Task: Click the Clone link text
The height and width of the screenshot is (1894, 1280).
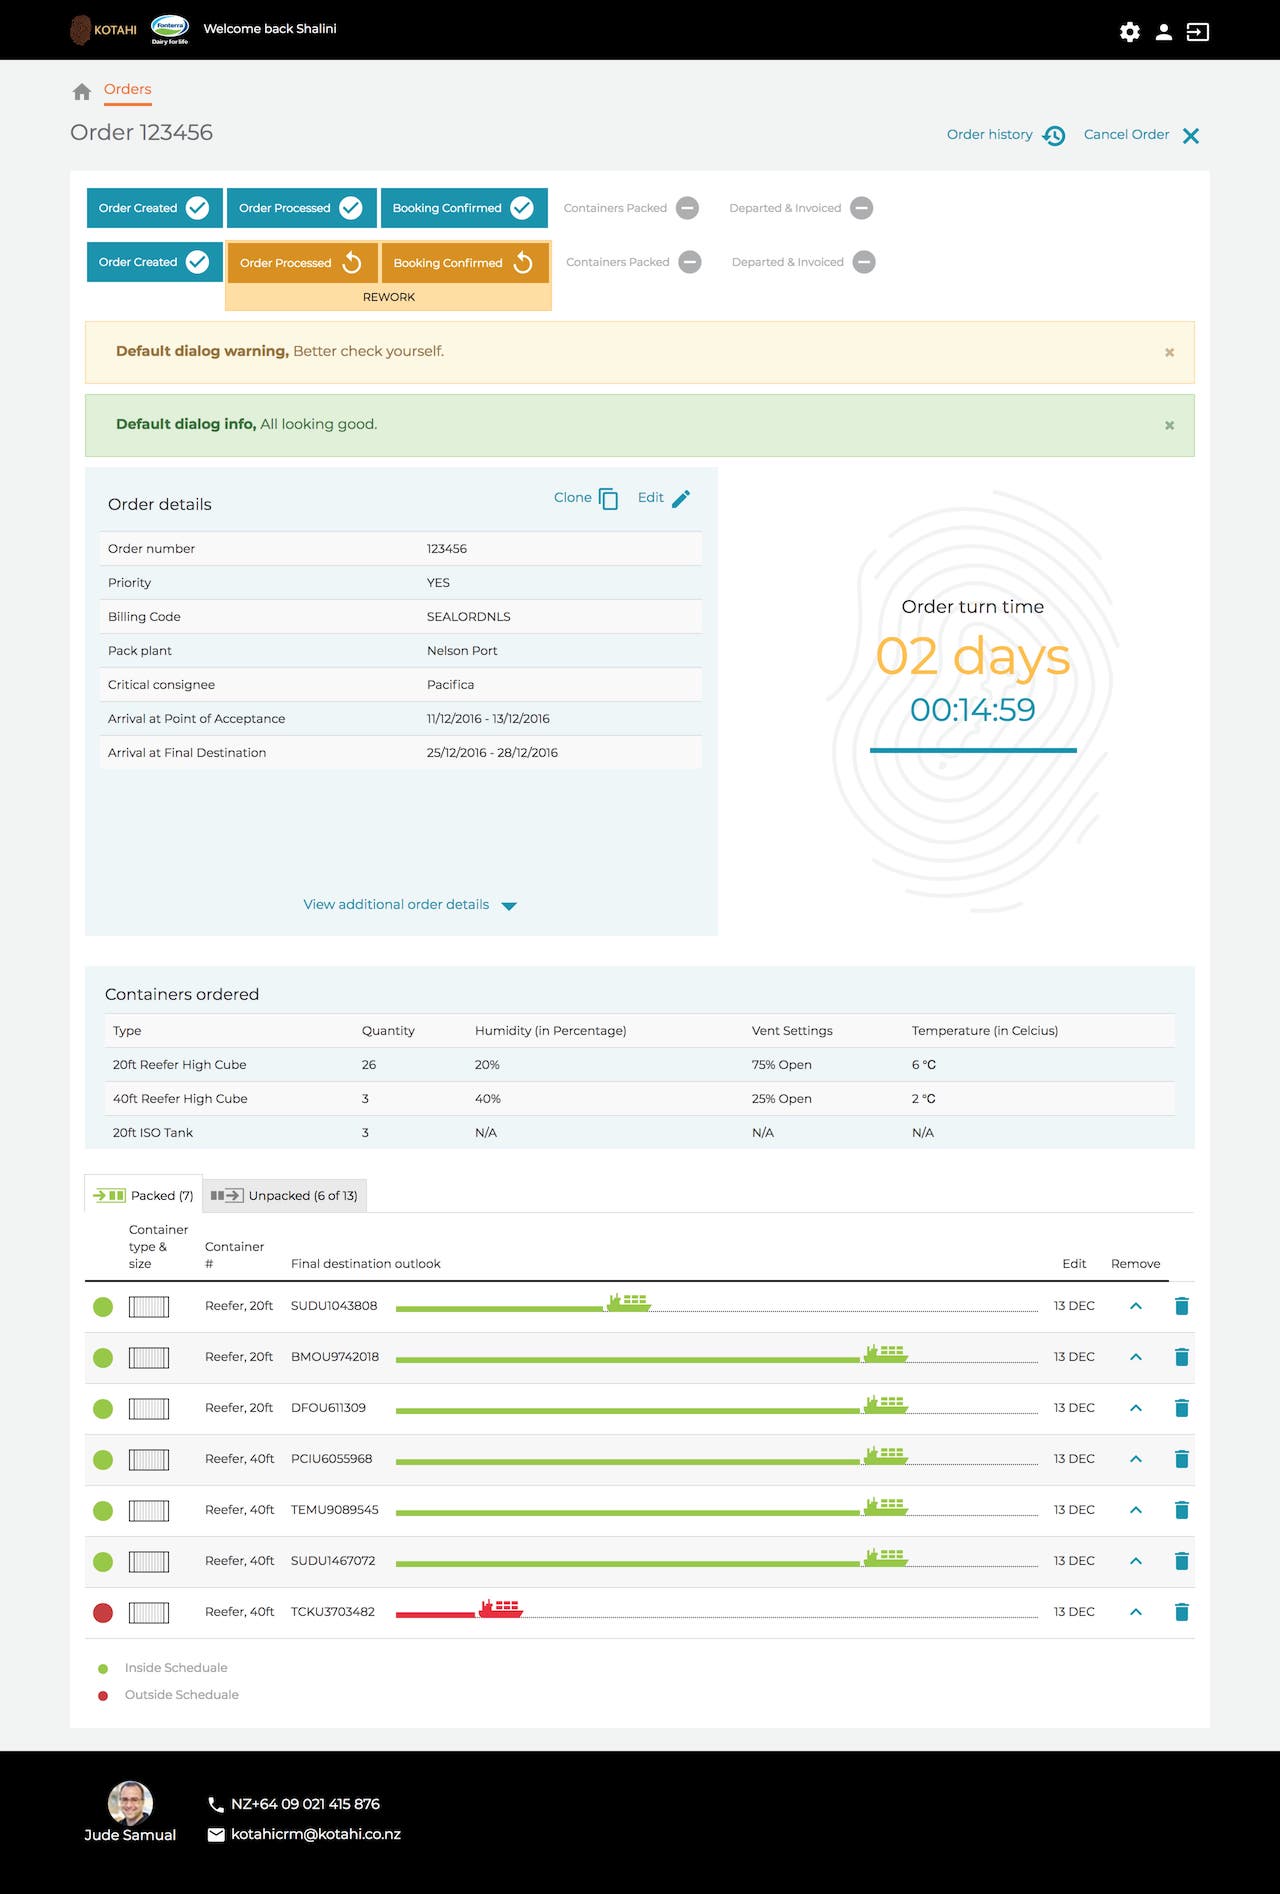Action: [x=573, y=497]
